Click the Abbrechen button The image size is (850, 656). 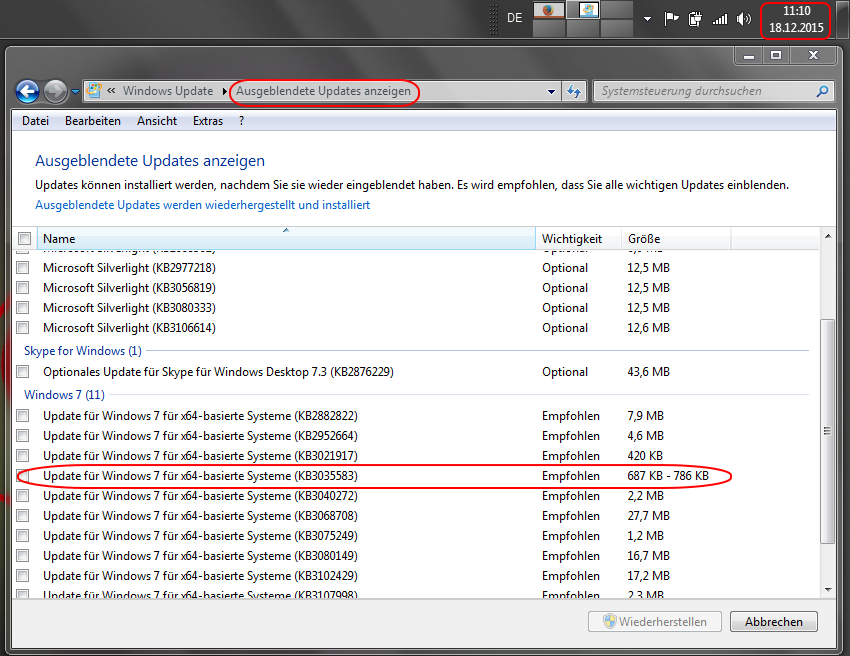[774, 622]
